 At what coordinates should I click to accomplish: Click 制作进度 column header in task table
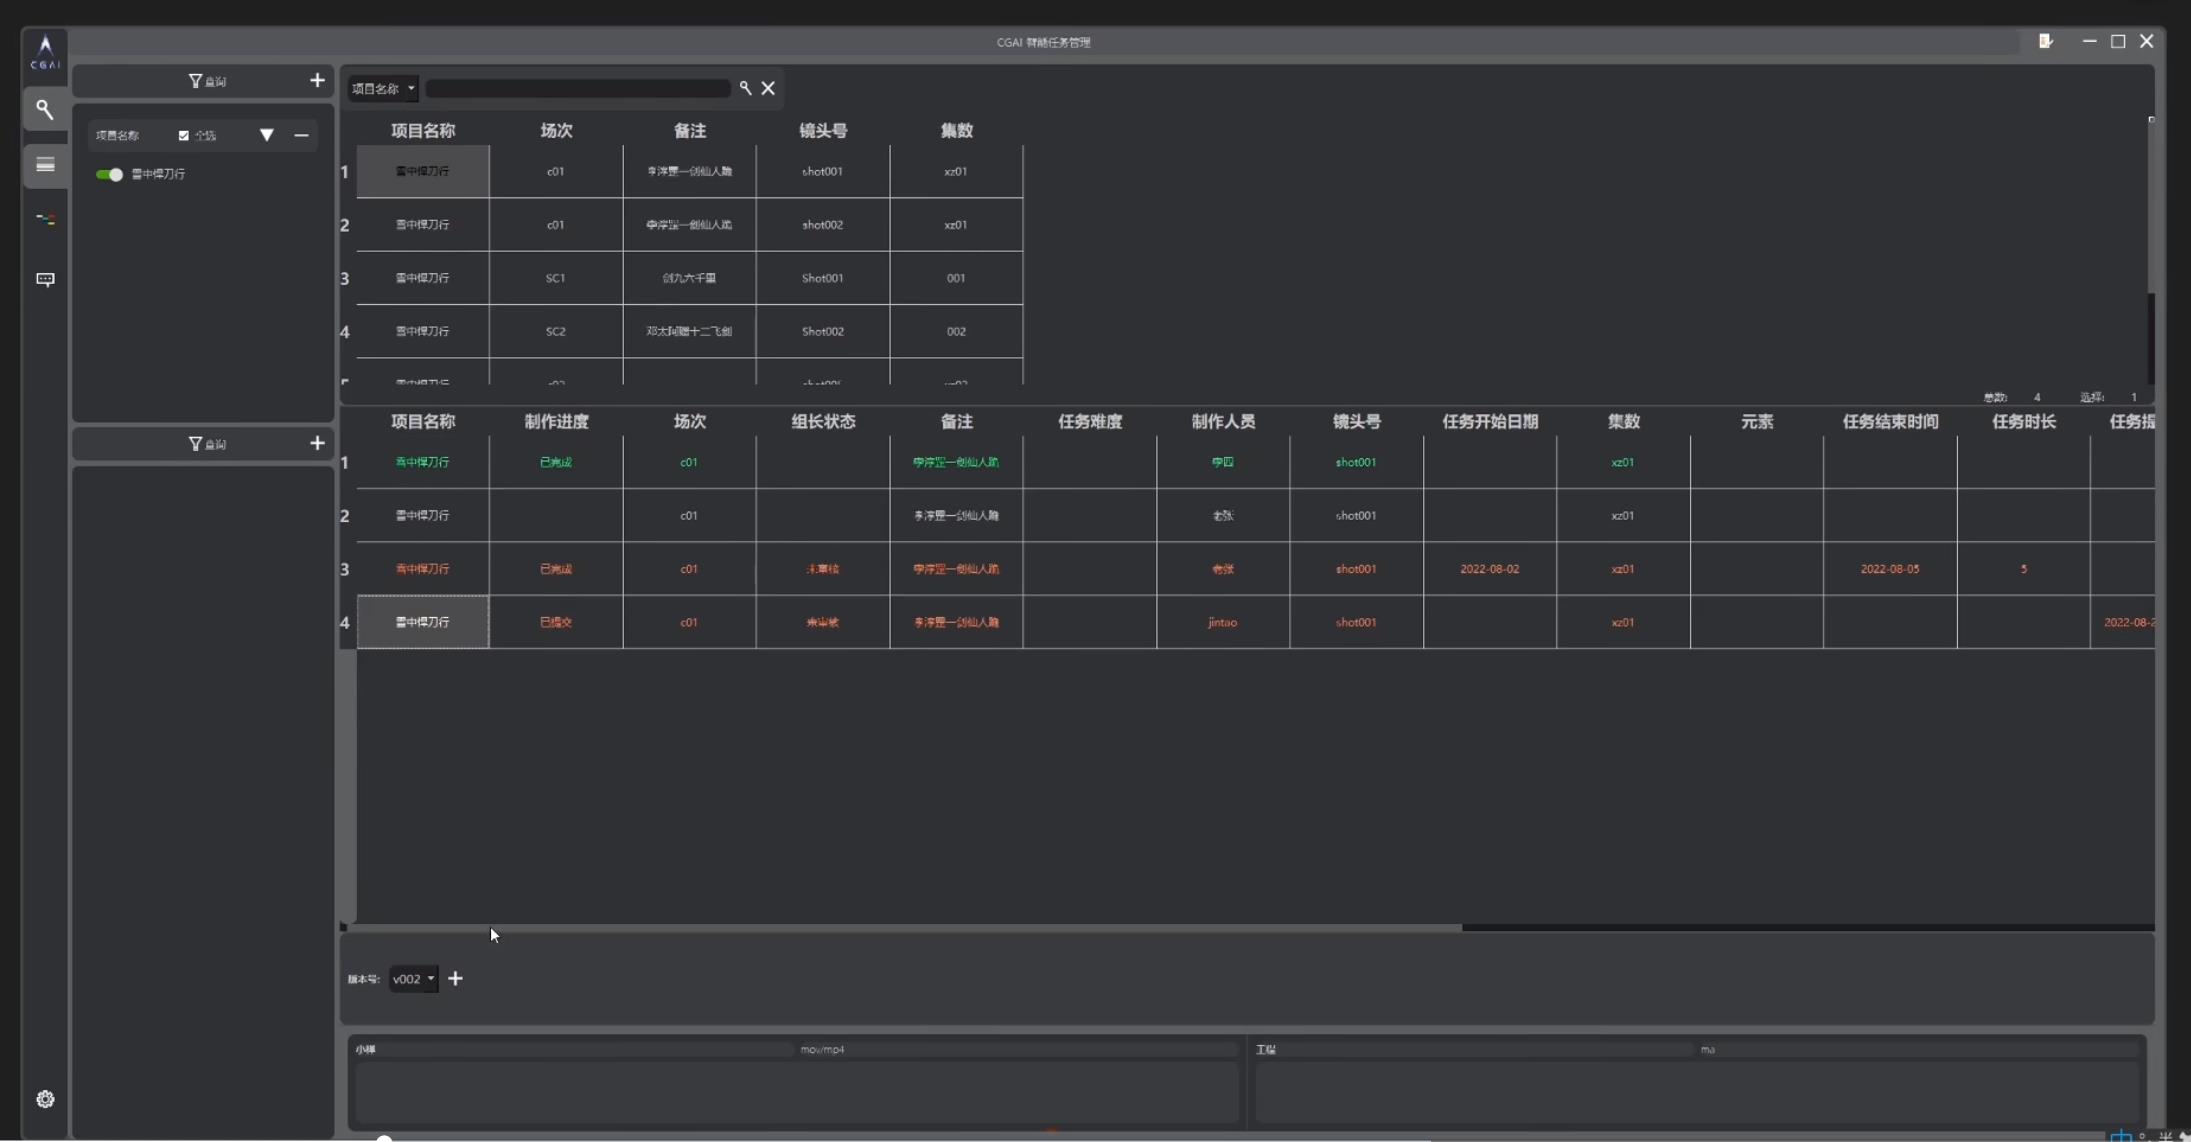556,422
